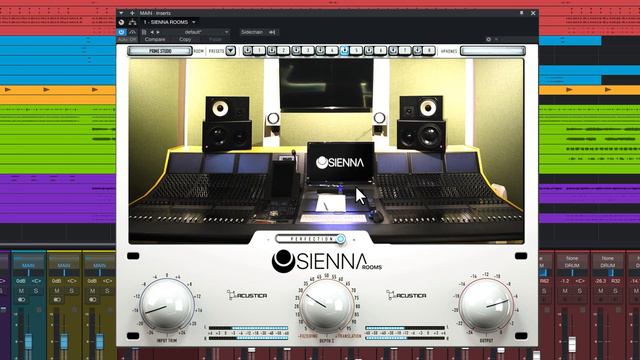Screen dimensions: 640x360
Task: Solo the teal mixer channel
Action: click(36, 291)
